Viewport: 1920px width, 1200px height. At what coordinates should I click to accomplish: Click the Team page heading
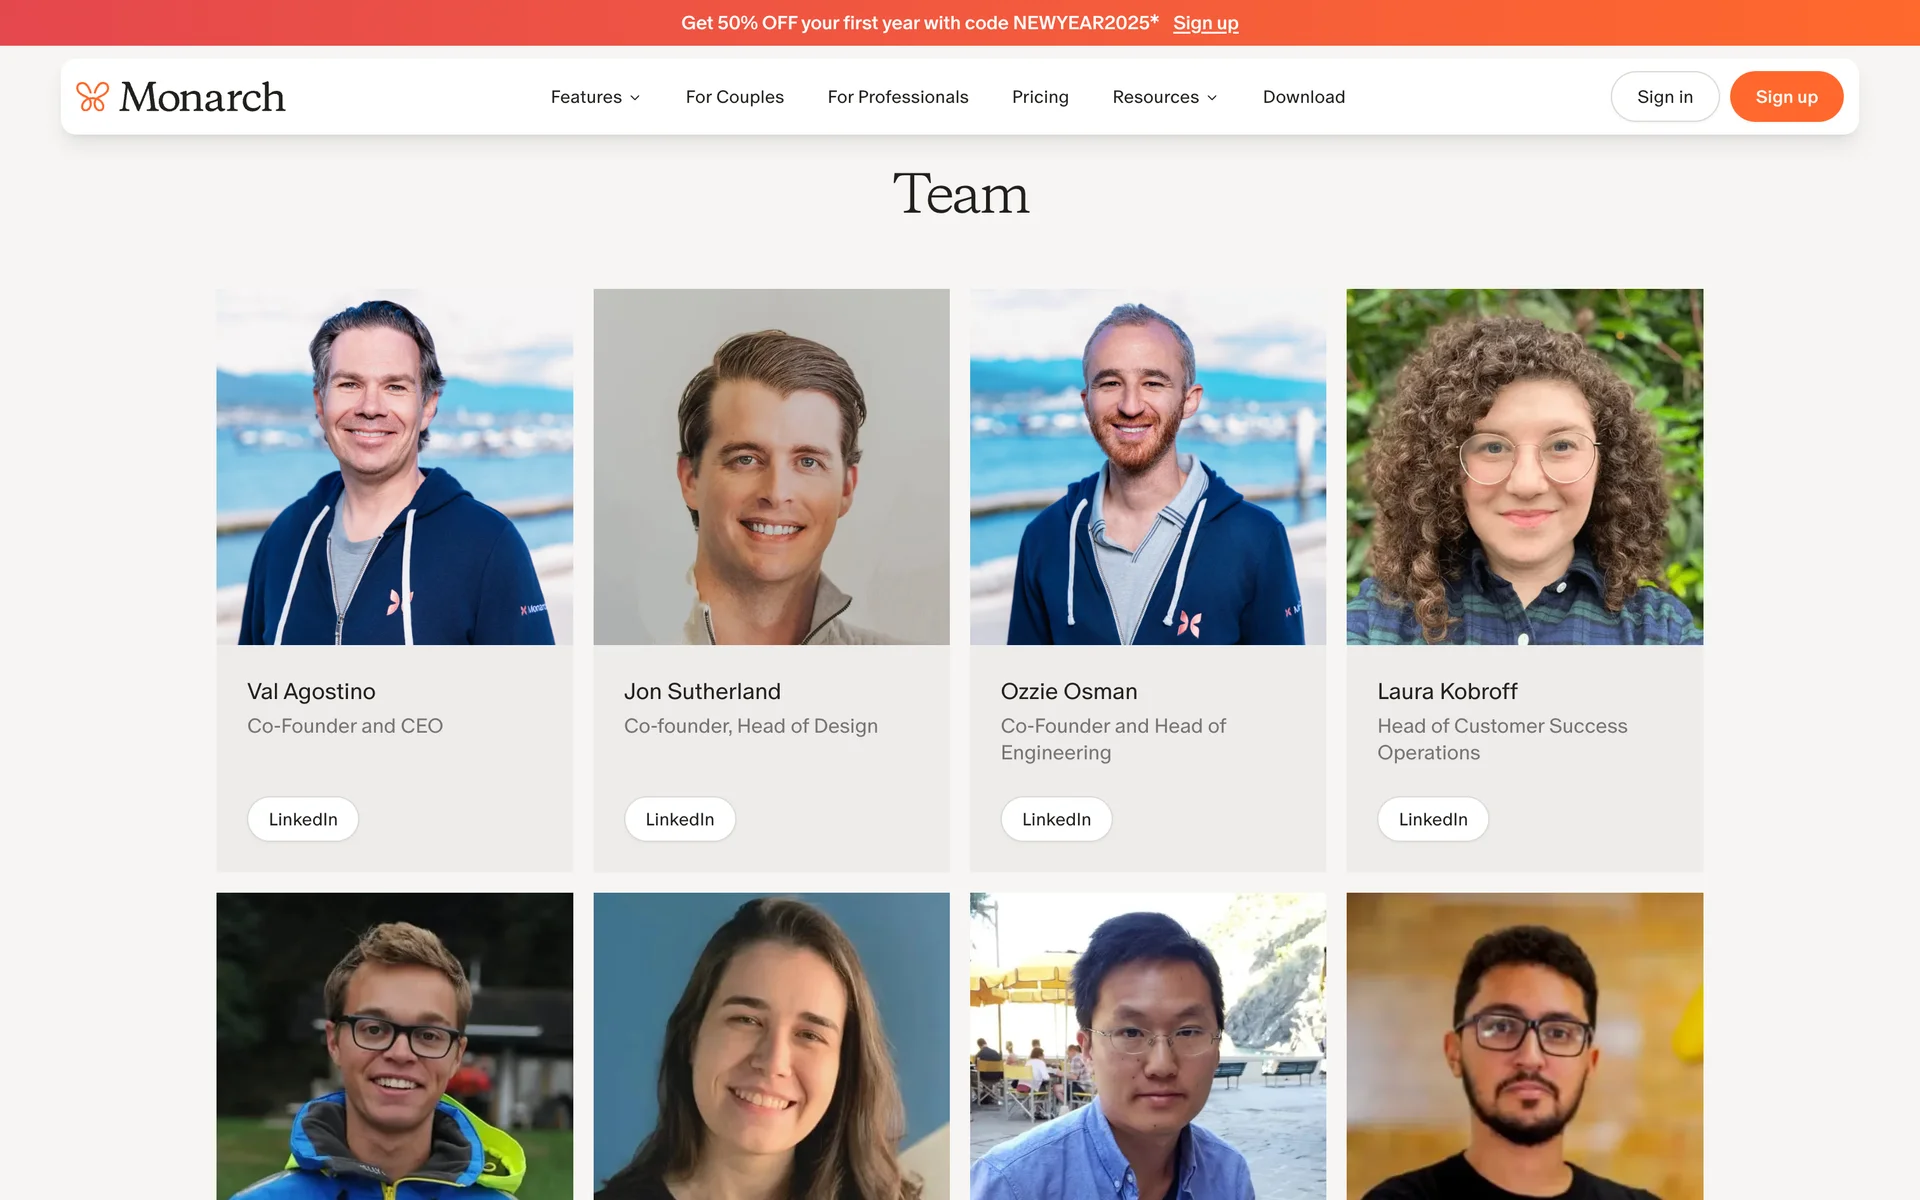click(x=960, y=194)
